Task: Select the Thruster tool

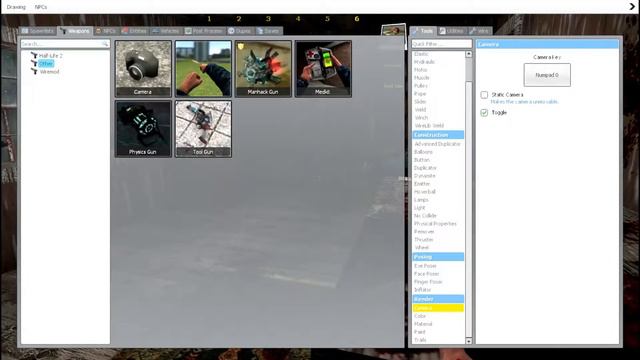Action: 424,240
